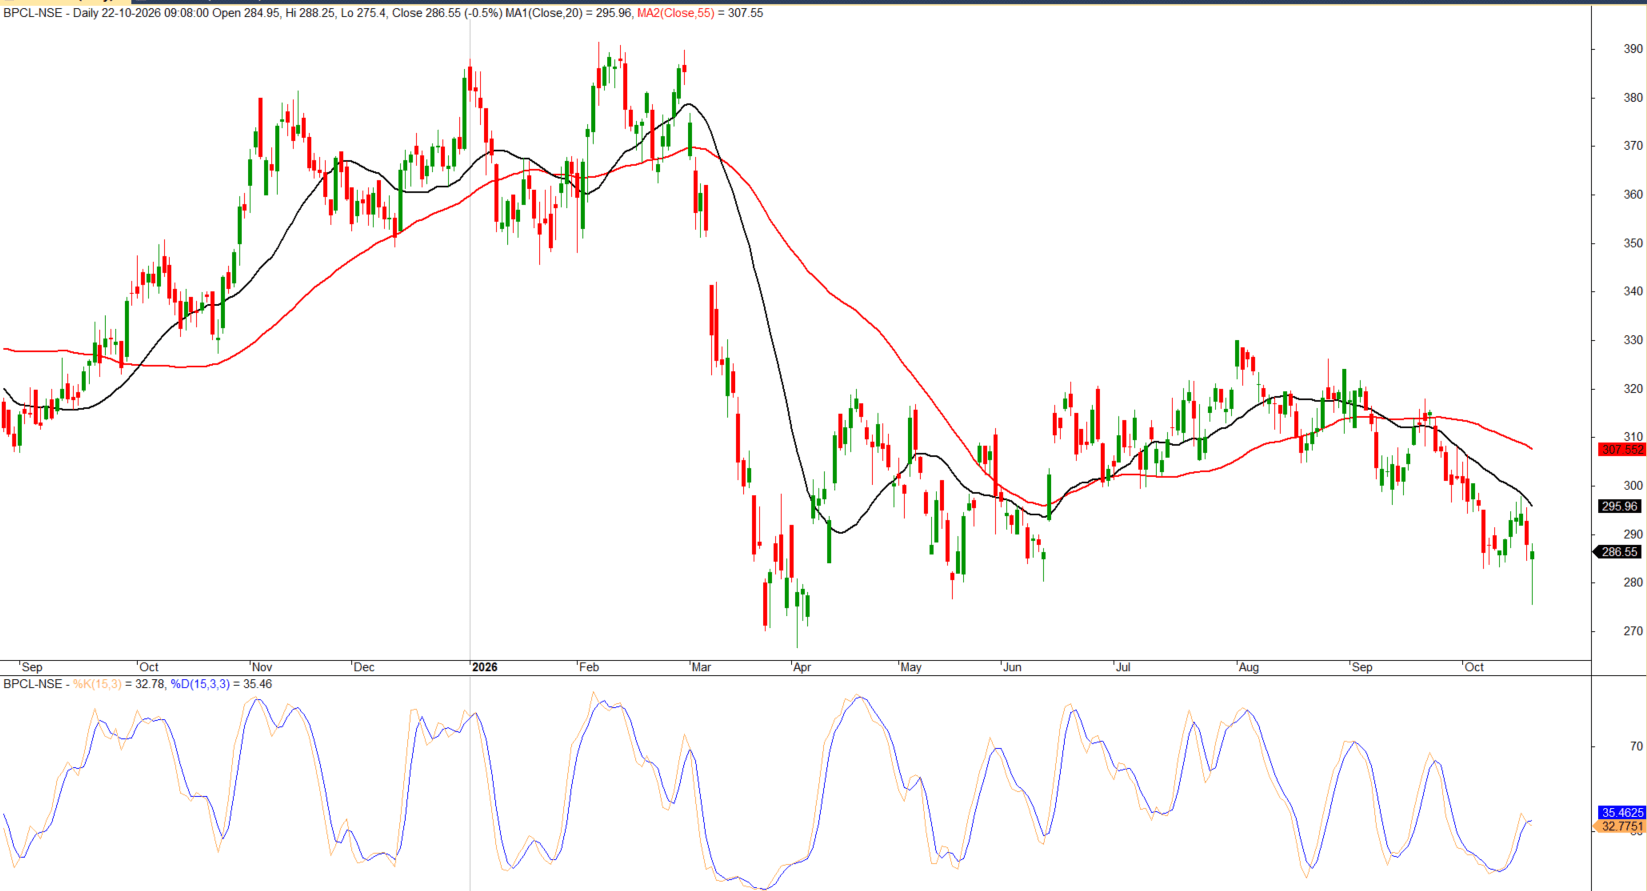Click the 320 price axis label
The width and height of the screenshot is (1647, 891).
(1633, 389)
